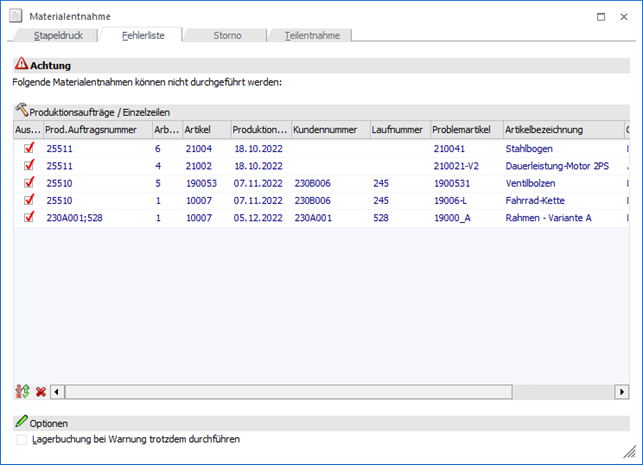Click the red X delete icon
Image resolution: width=643 pixels, height=465 pixels.
coord(41,391)
